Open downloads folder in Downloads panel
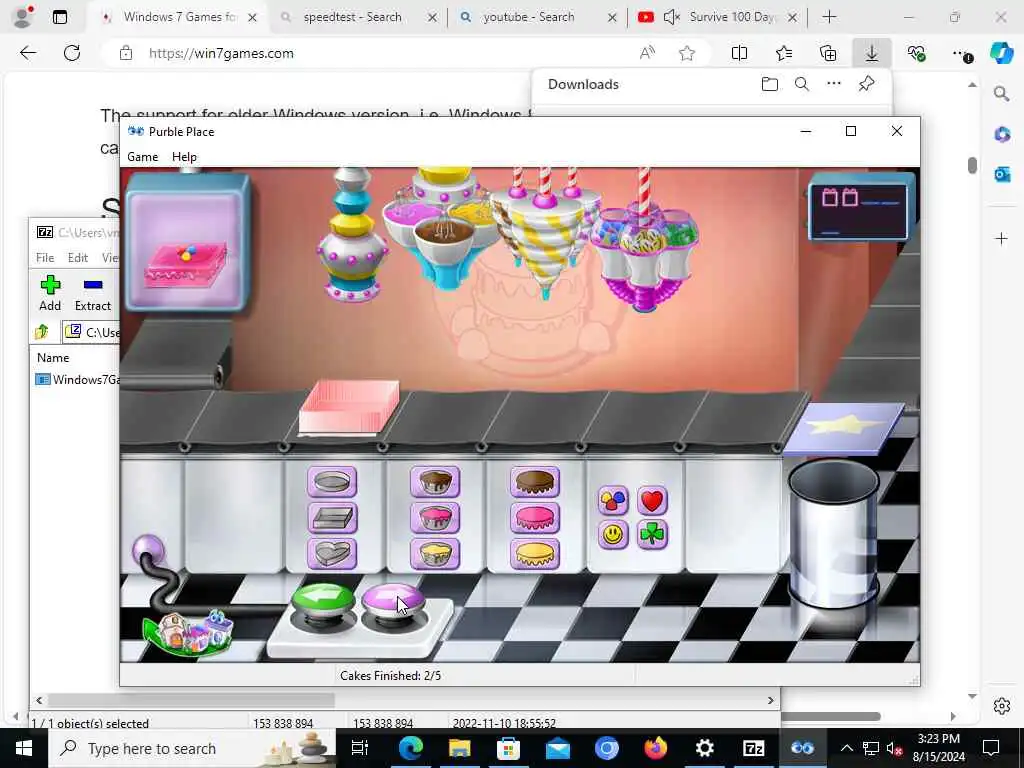Viewport: 1024px width, 768px height. [769, 84]
